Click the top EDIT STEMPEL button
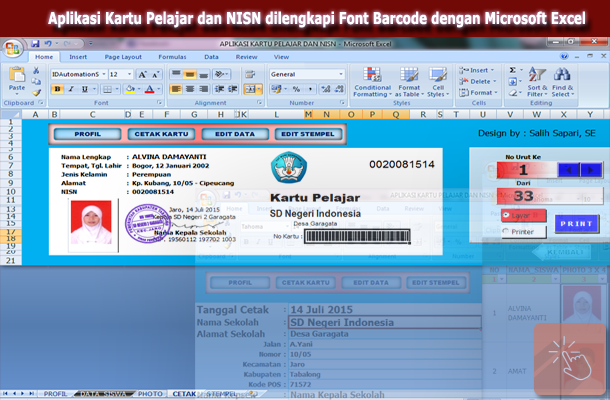This screenshot has height=400, width=610. tap(308, 134)
